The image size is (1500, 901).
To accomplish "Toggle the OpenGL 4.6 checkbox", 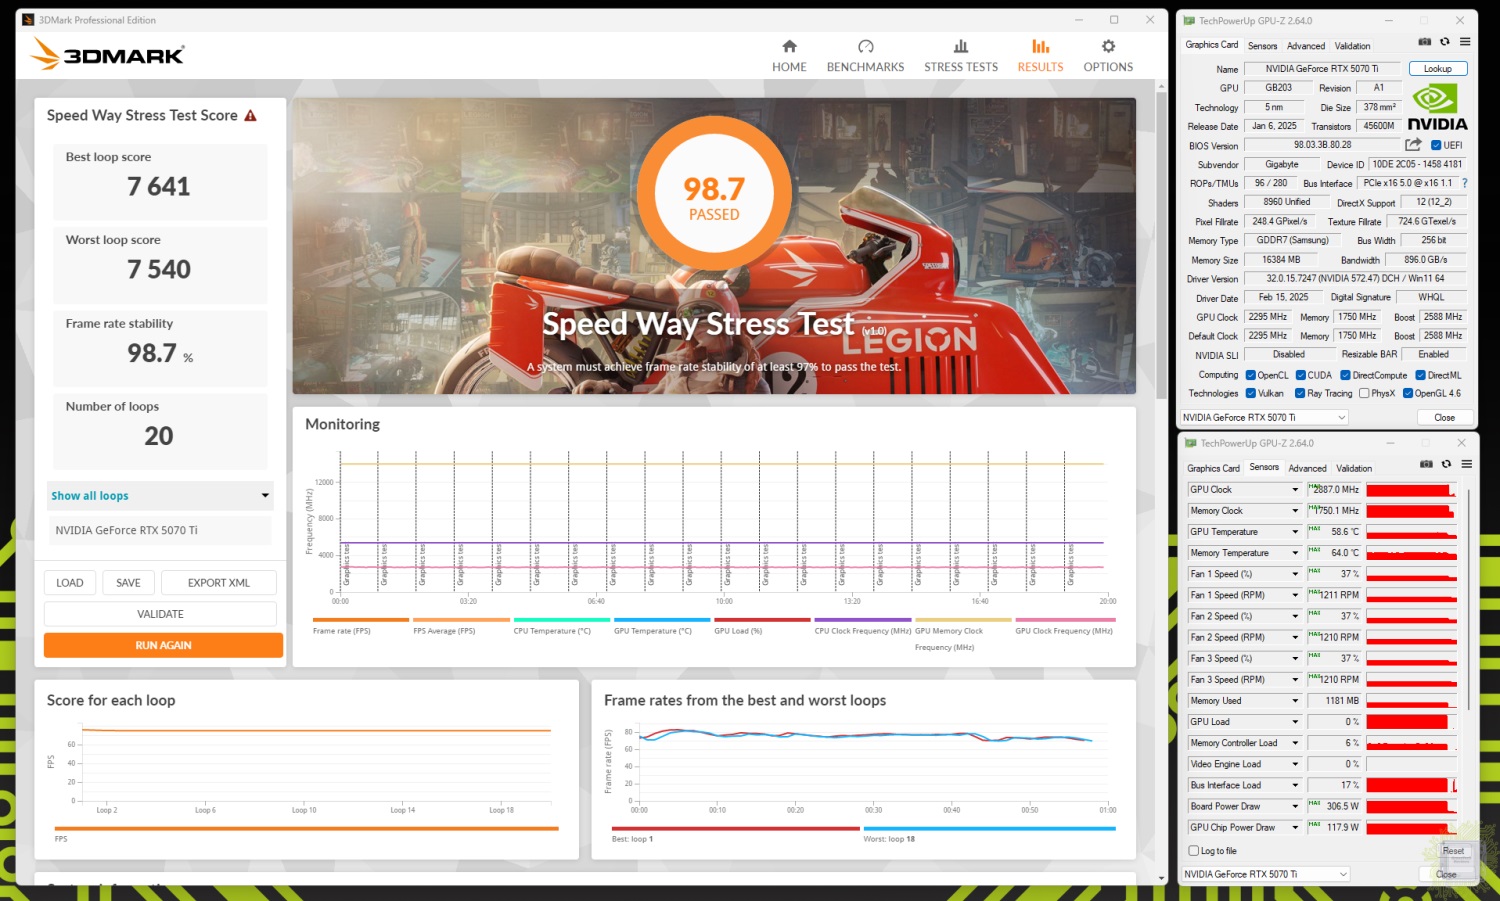I will (1408, 393).
